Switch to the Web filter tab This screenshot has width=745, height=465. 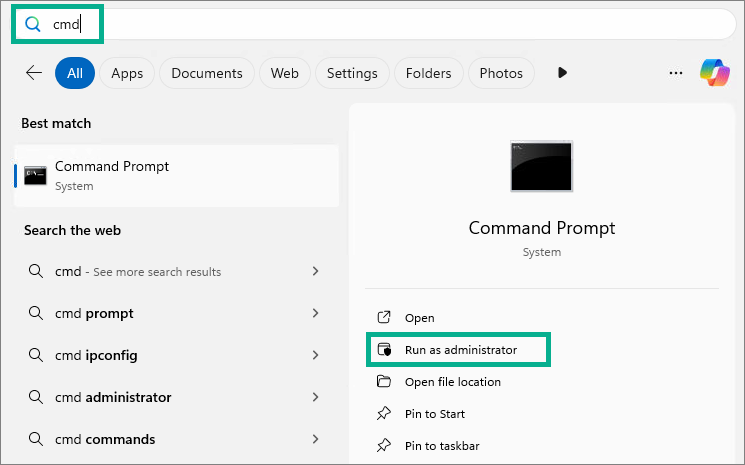pyautogui.click(x=285, y=73)
